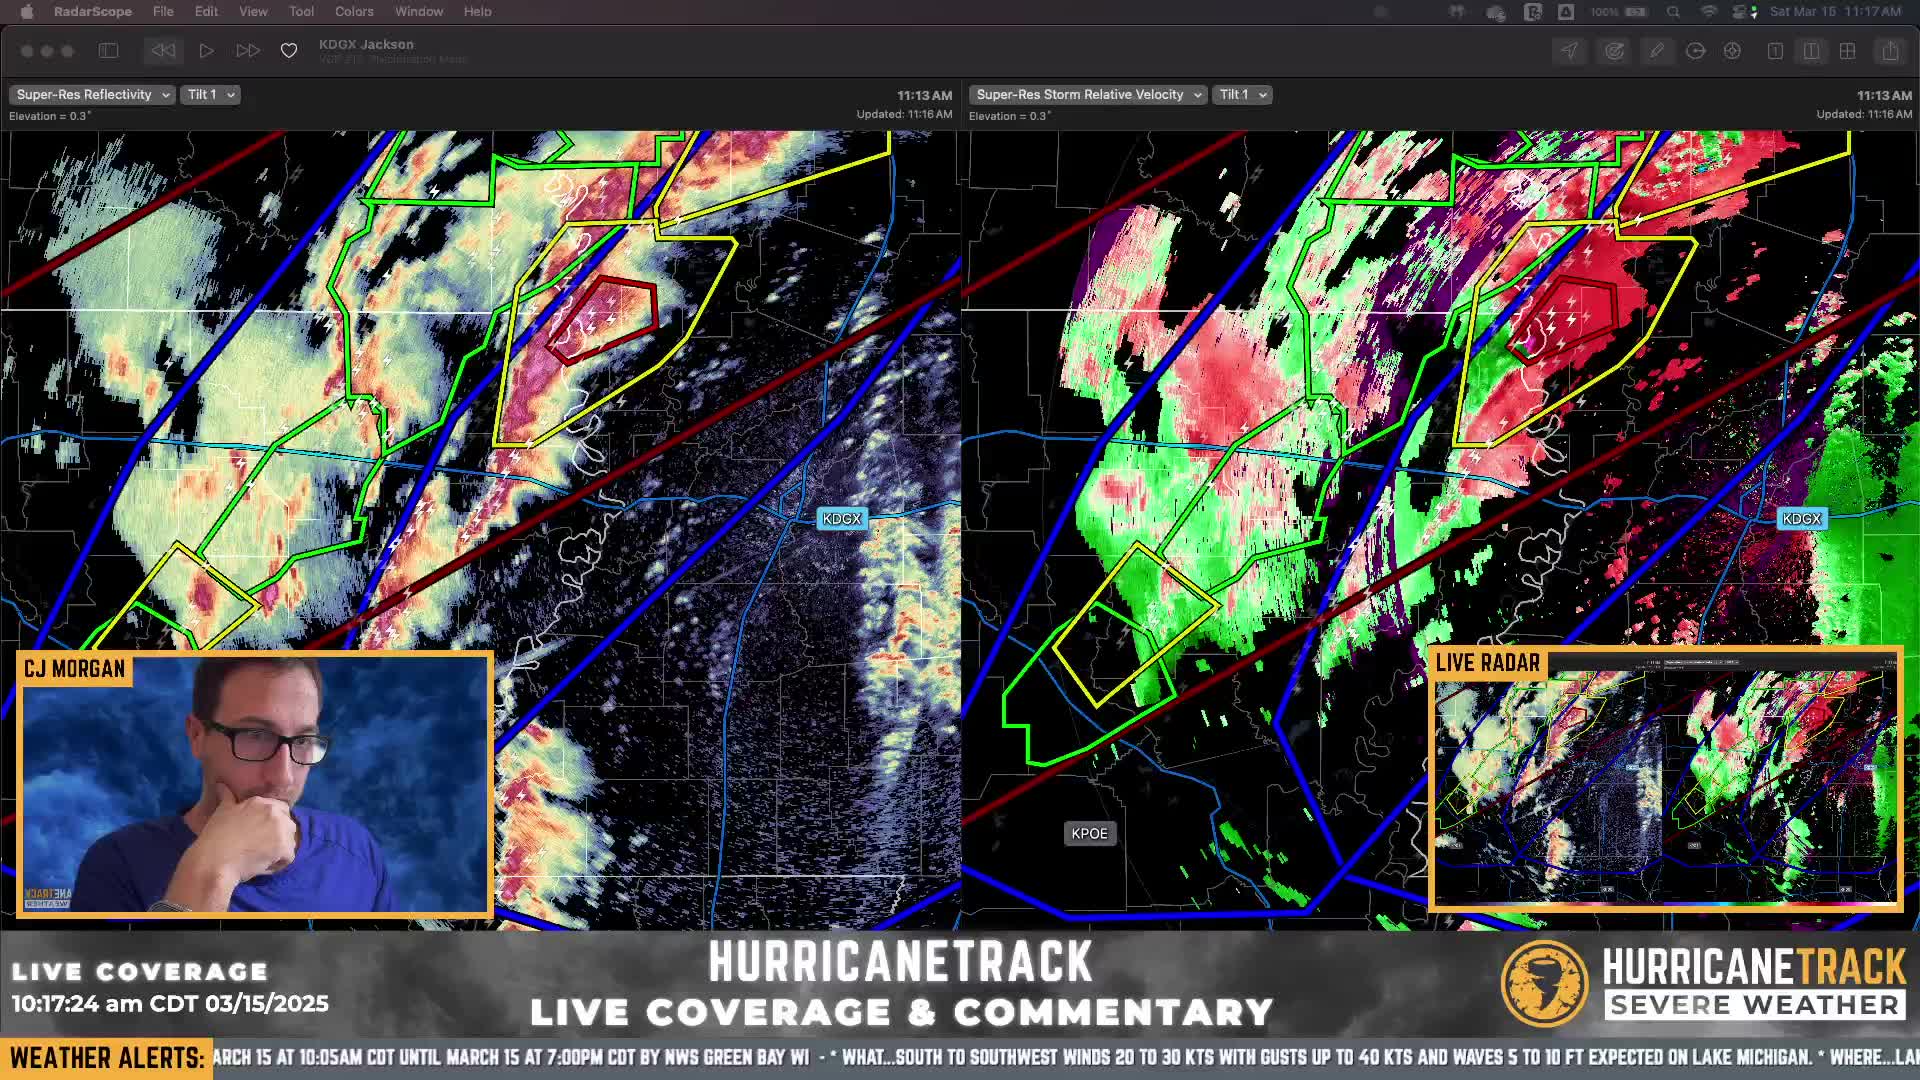Switch to single pane layout
The width and height of the screenshot is (1920, 1080).
1775,51
